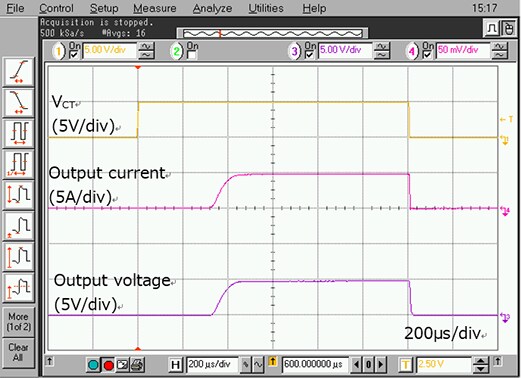This screenshot has width=521, height=378.
Task: Click the Clear All button
Action: (x=18, y=352)
